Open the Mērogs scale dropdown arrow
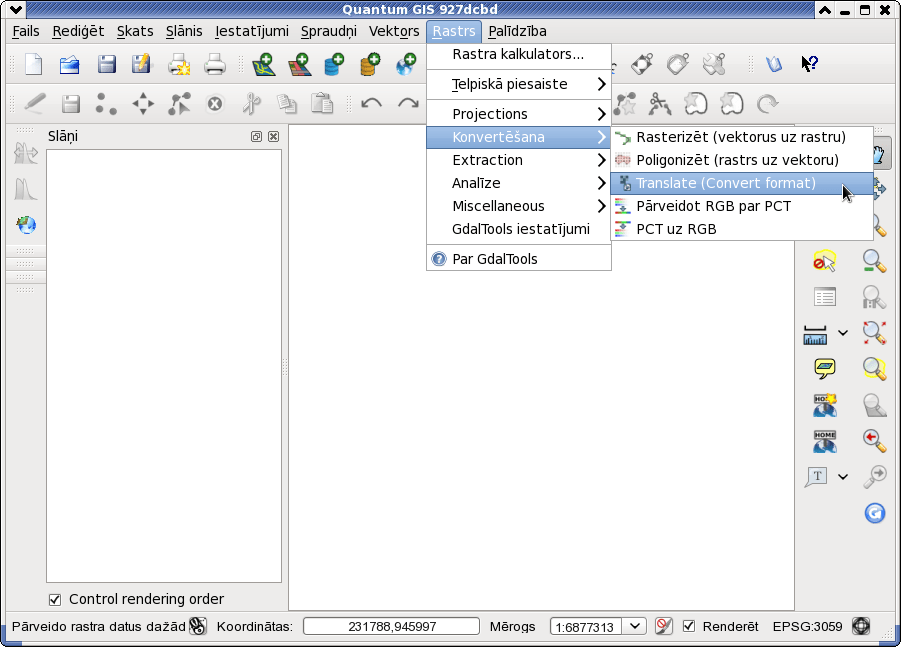The height and width of the screenshot is (647, 901). click(x=634, y=626)
